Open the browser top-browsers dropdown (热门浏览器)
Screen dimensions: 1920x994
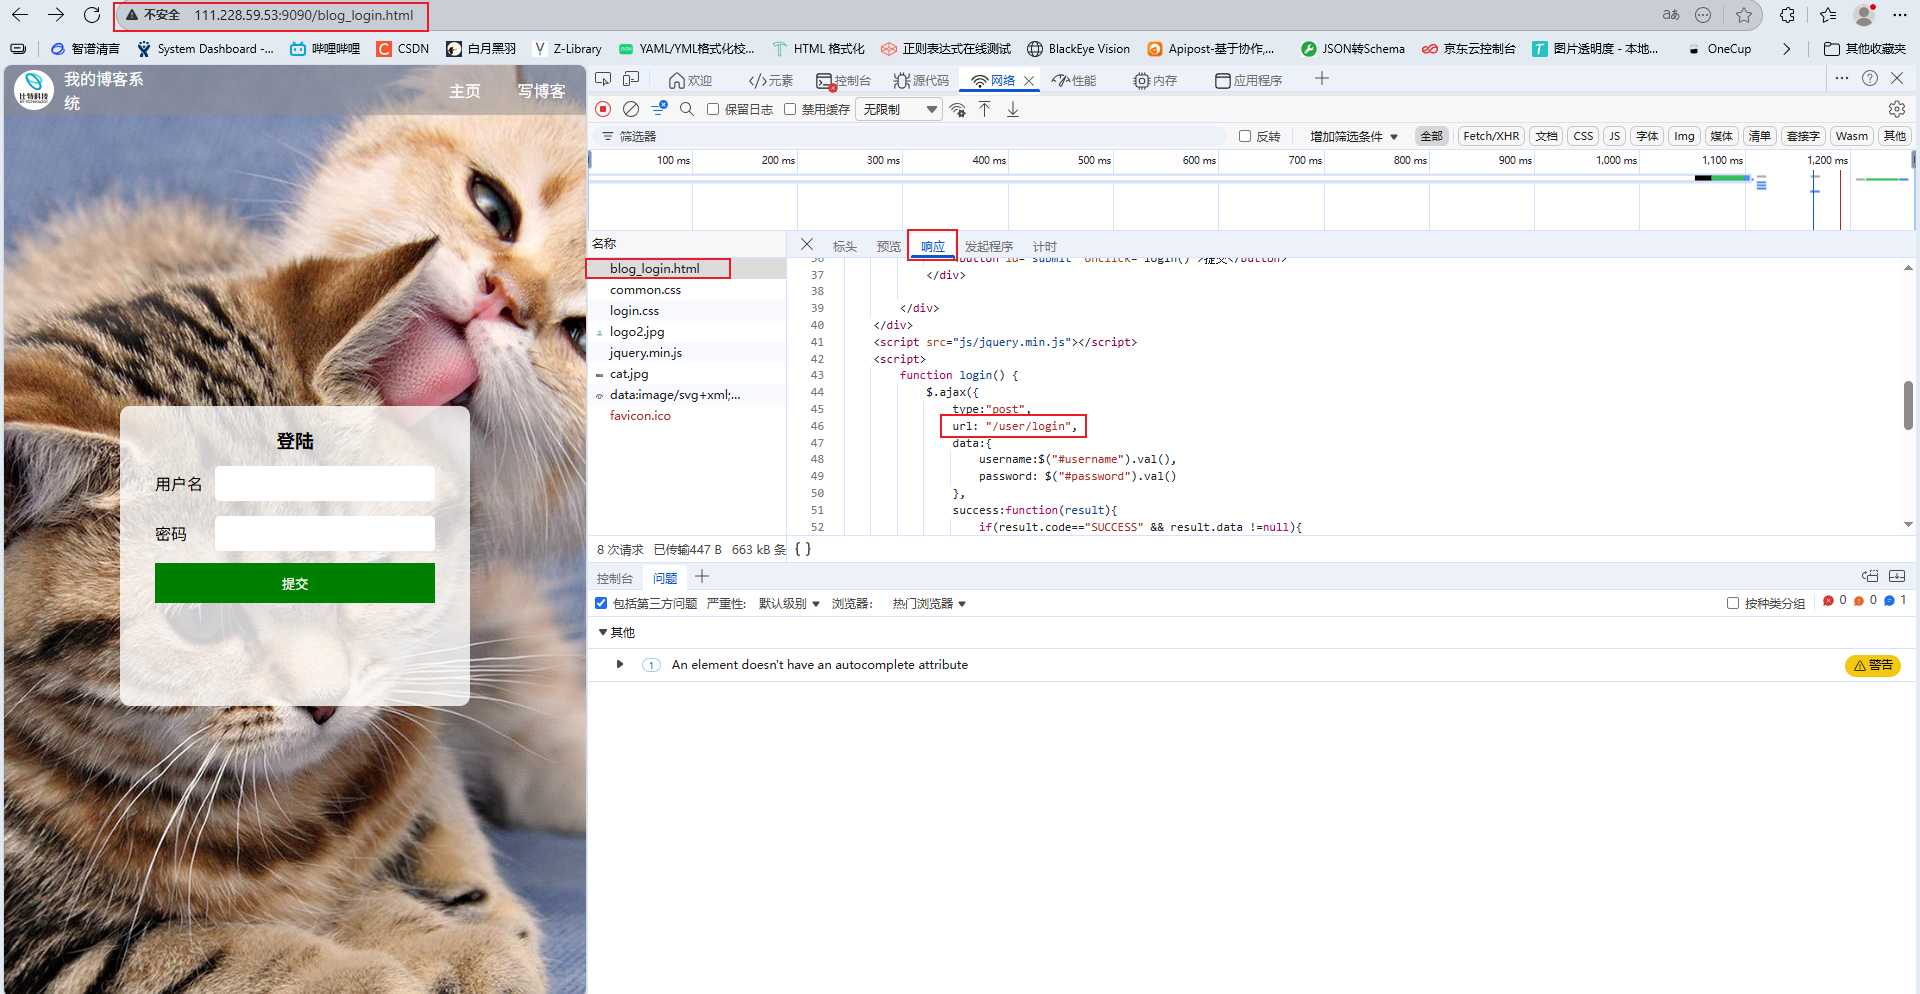[929, 603]
